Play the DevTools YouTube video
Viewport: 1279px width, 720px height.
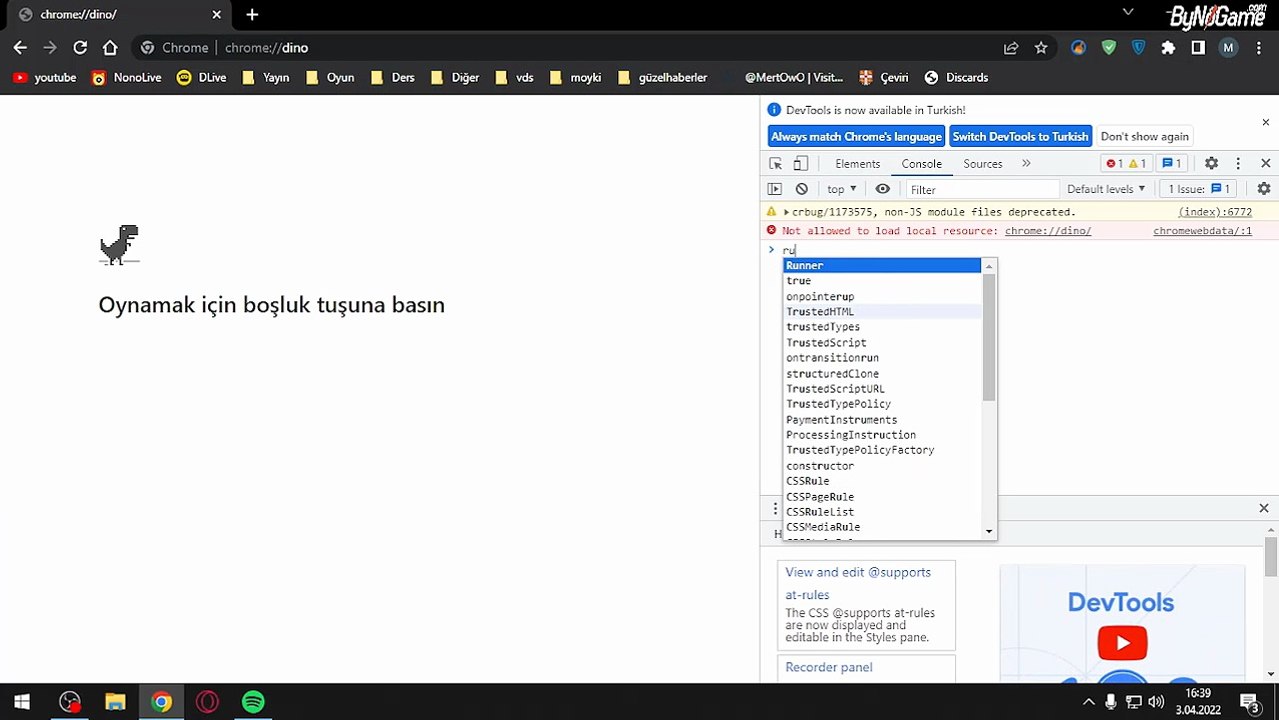click(x=1121, y=642)
